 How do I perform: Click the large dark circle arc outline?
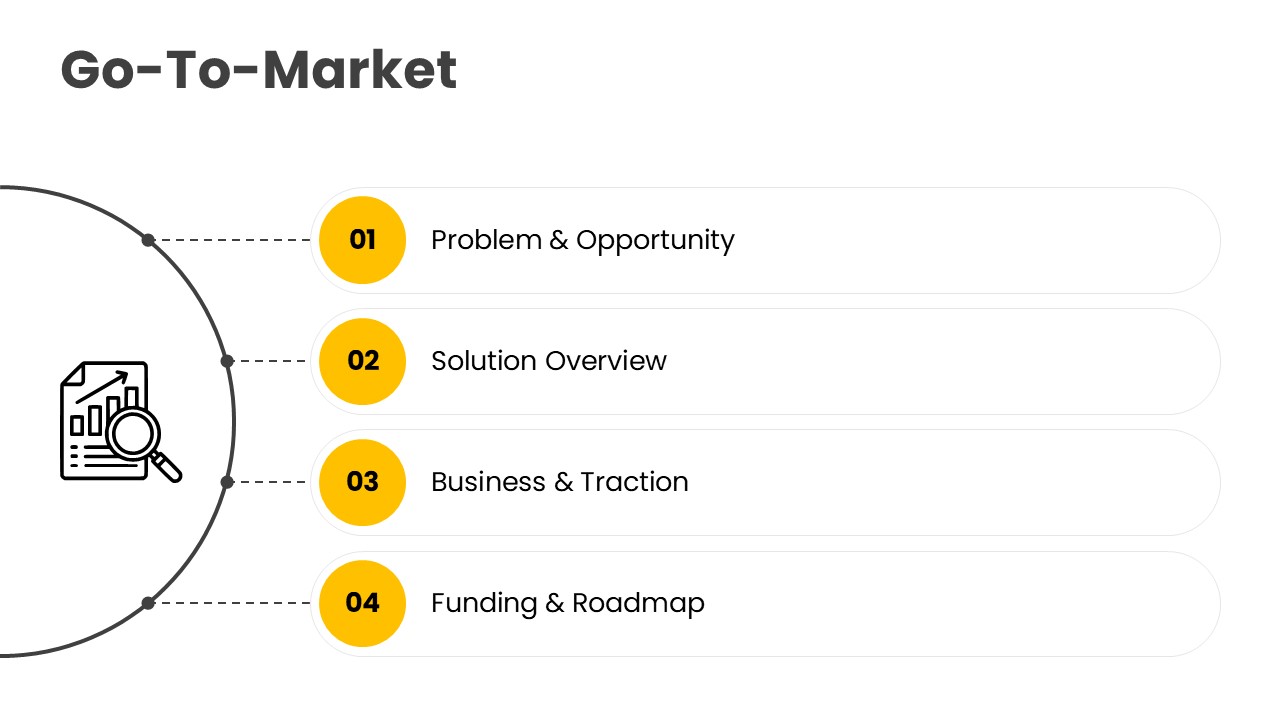[x=234, y=421]
